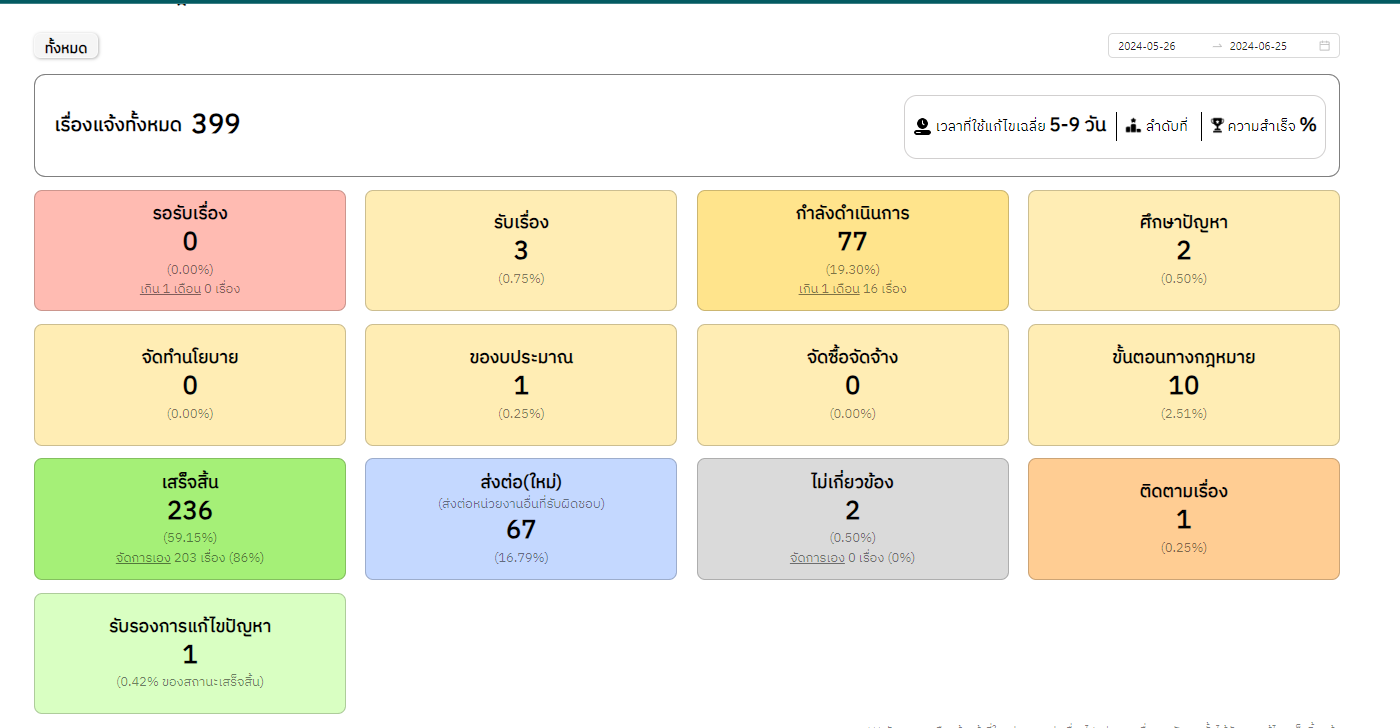This screenshot has width=1400, height=728.
Task: Select the รับเรื่อง card showing 3
Action: click(x=521, y=250)
